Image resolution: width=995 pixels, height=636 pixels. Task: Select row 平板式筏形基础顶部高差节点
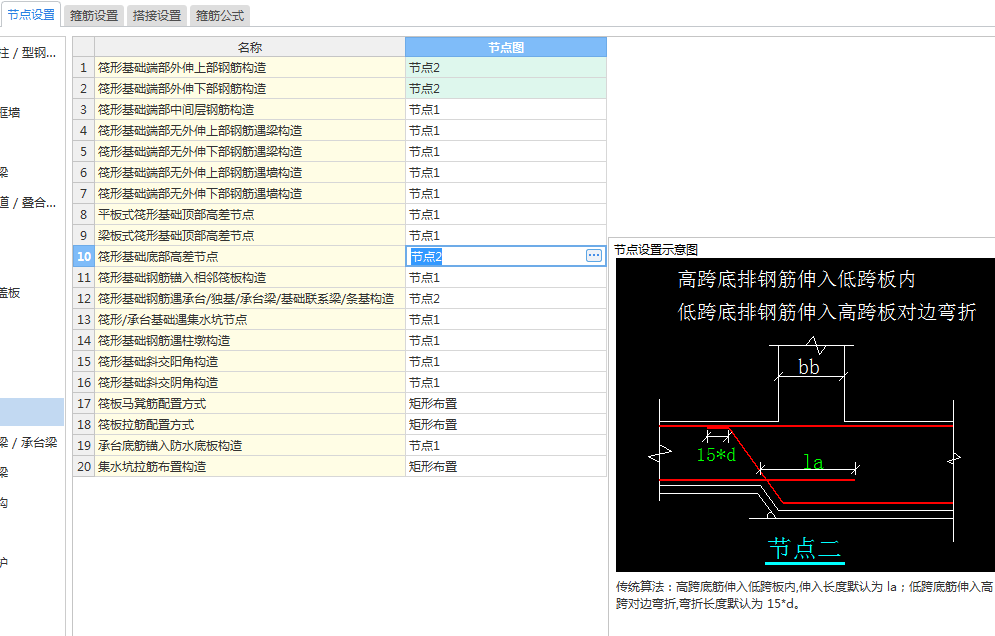tap(250, 215)
